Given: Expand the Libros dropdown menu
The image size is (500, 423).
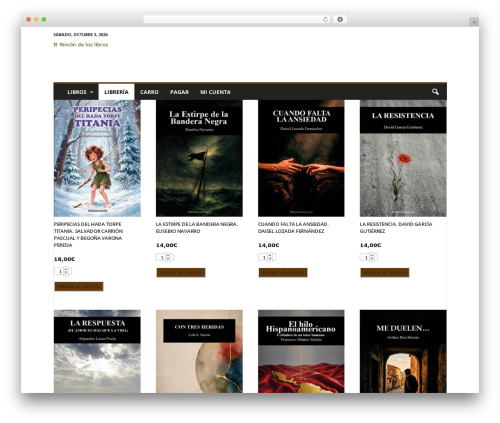Looking at the screenshot, I should pos(80,92).
